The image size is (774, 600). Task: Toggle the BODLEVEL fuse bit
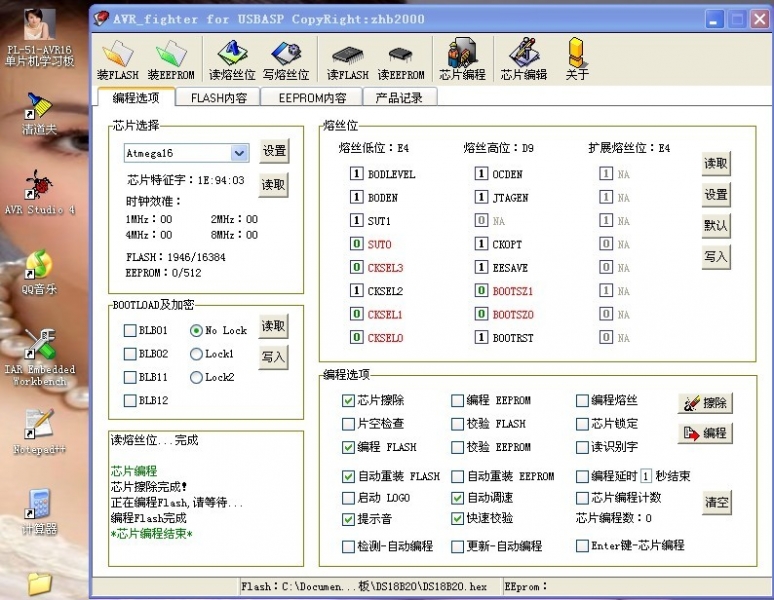[x=356, y=174]
